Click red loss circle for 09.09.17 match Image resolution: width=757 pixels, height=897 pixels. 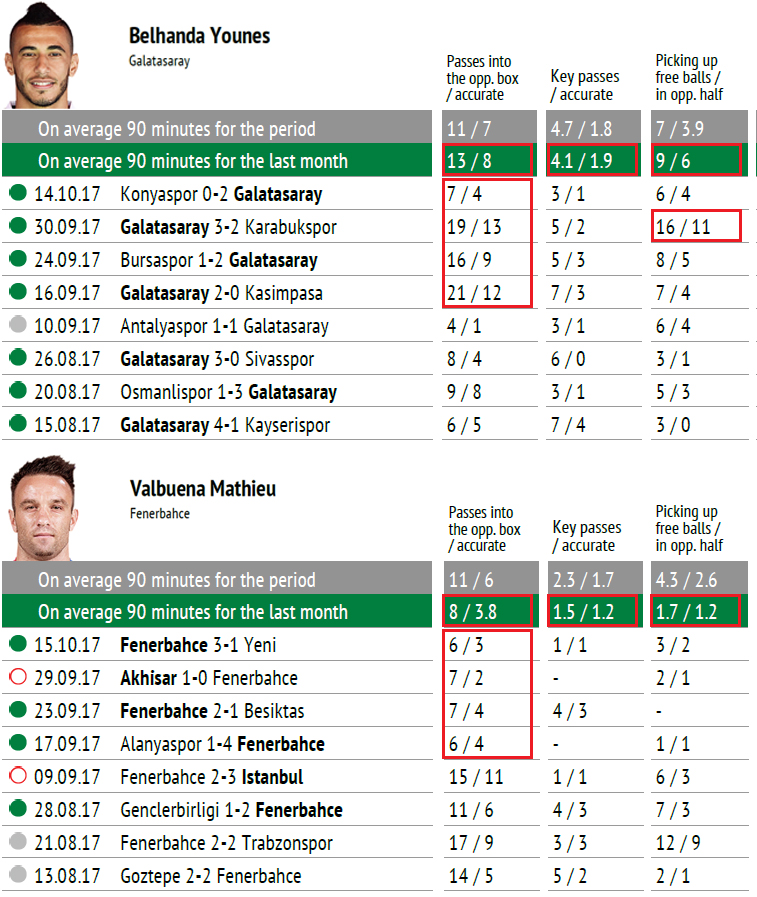(x=18, y=776)
